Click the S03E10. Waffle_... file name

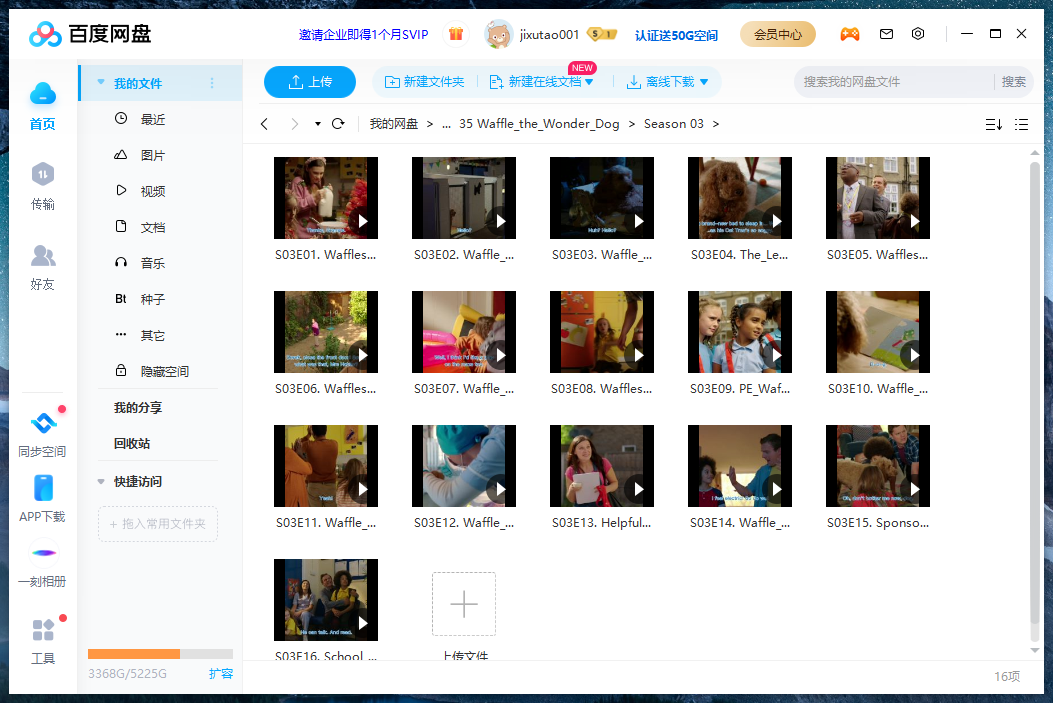(878, 389)
